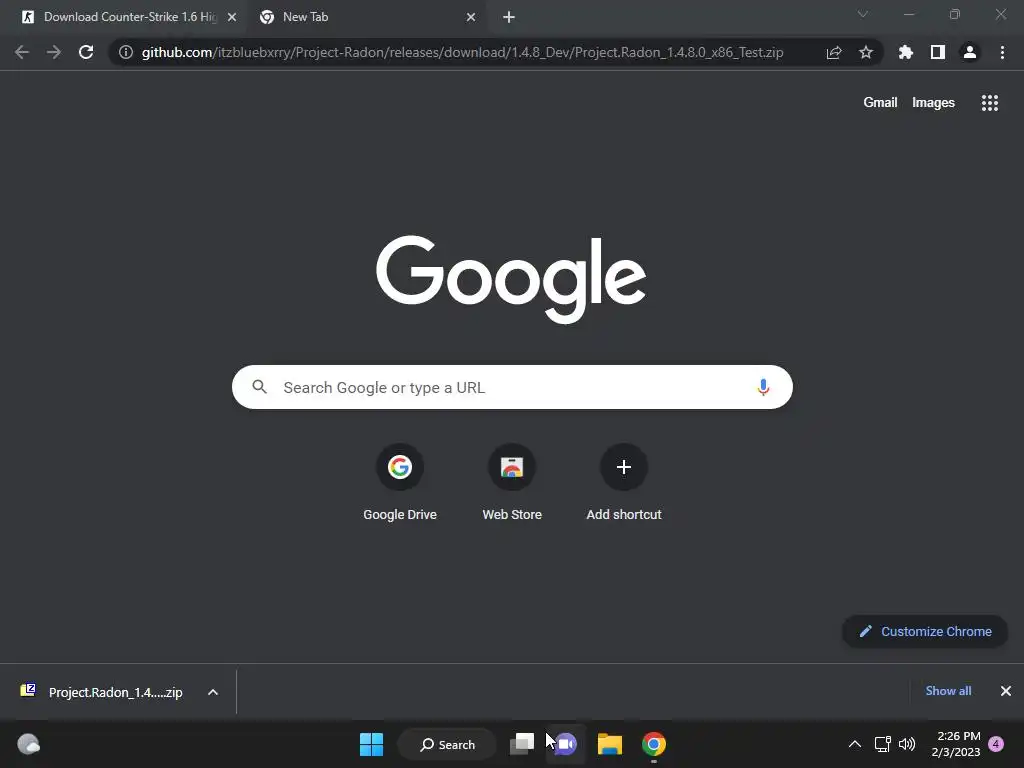
Task: Close the Download Counter-Strike 1.6 tab
Action: pos(232,17)
